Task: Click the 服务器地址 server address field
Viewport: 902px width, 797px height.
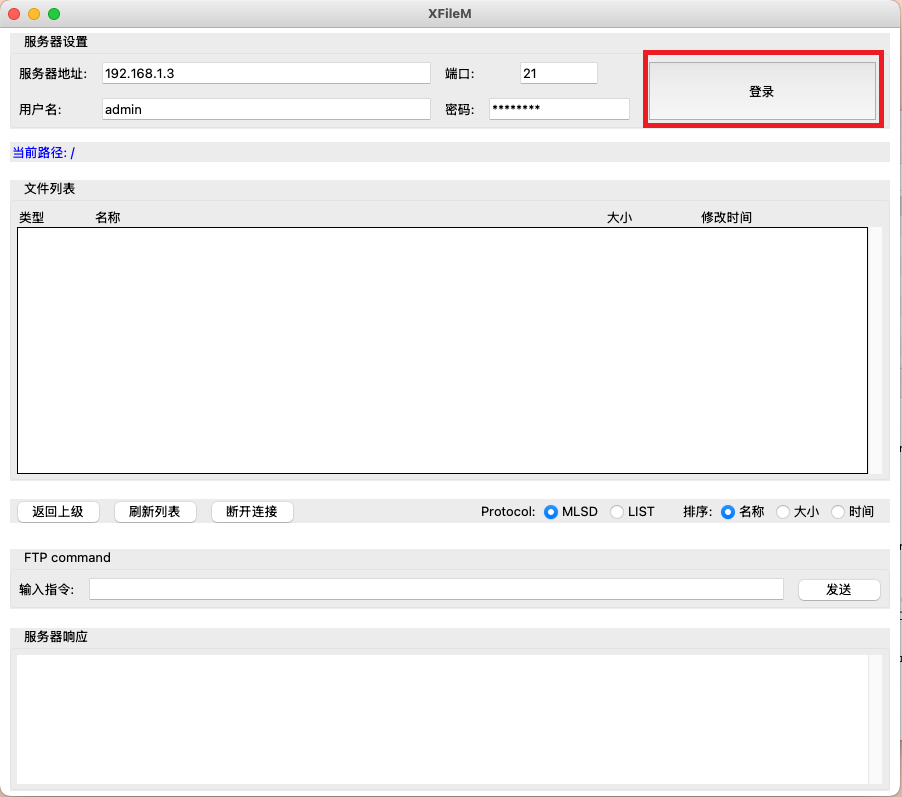Action: pyautogui.click(x=266, y=73)
